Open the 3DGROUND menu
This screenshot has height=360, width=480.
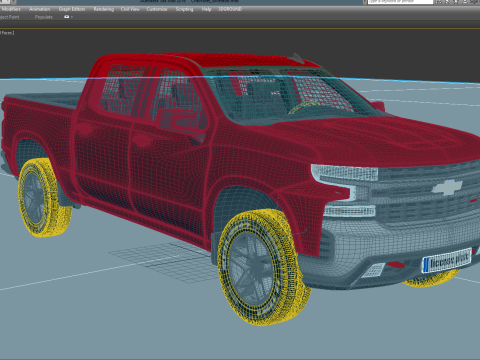(x=230, y=9)
